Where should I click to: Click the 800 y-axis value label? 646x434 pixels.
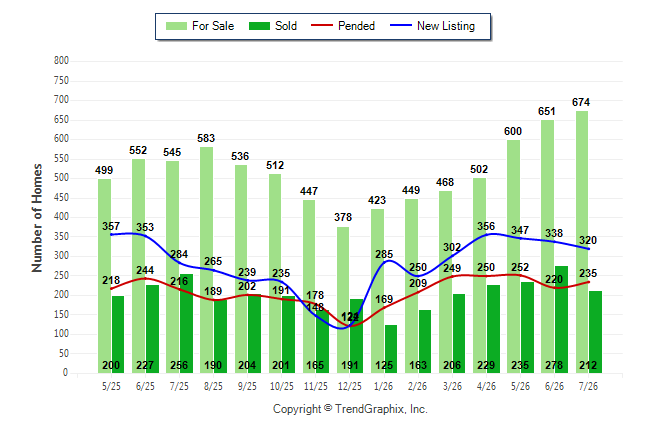(61, 61)
